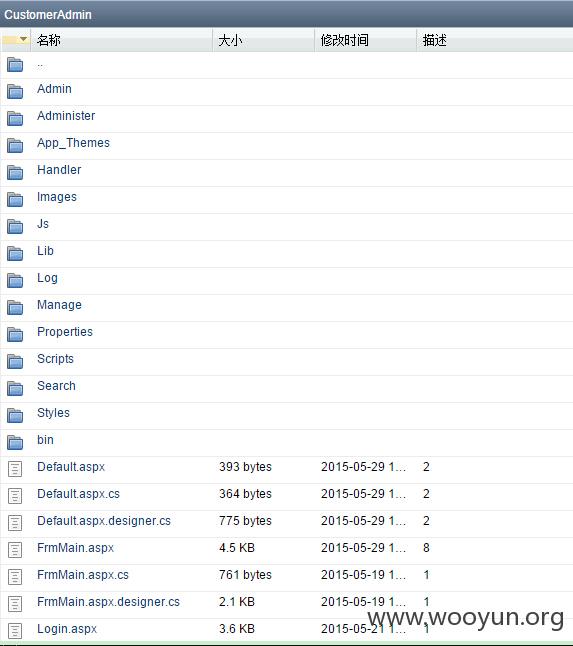Open the Search folder name
The image size is (573, 646).
point(56,386)
